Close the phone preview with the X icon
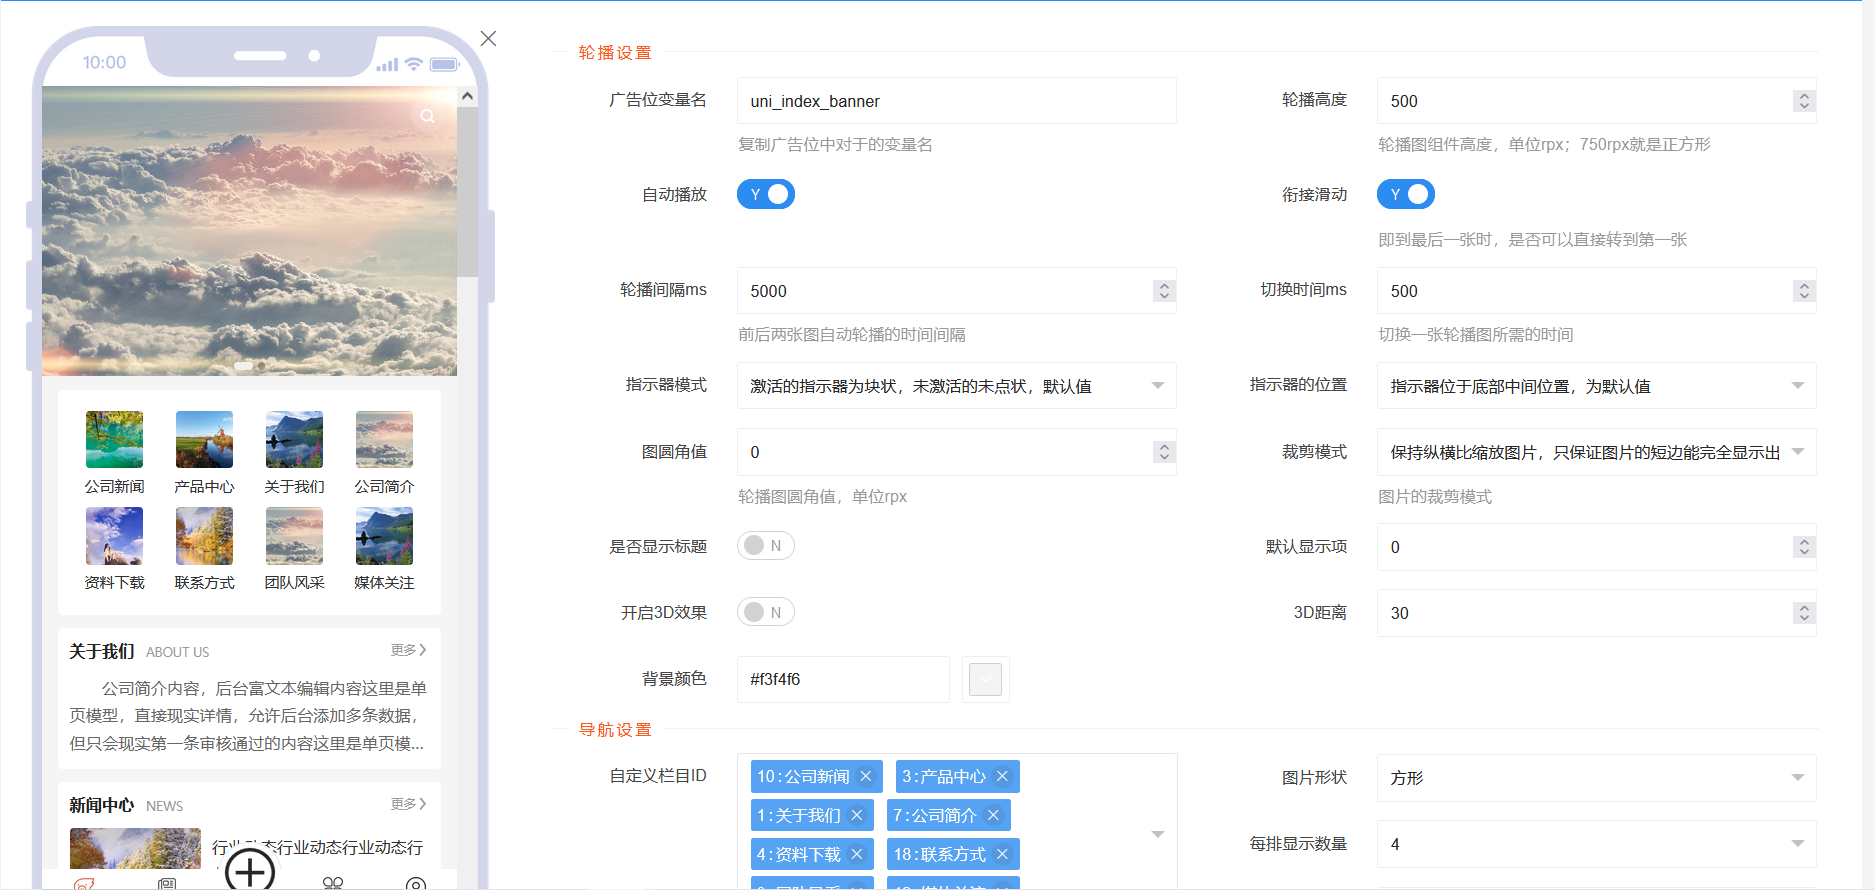The width and height of the screenshot is (1875, 890). tap(488, 39)
